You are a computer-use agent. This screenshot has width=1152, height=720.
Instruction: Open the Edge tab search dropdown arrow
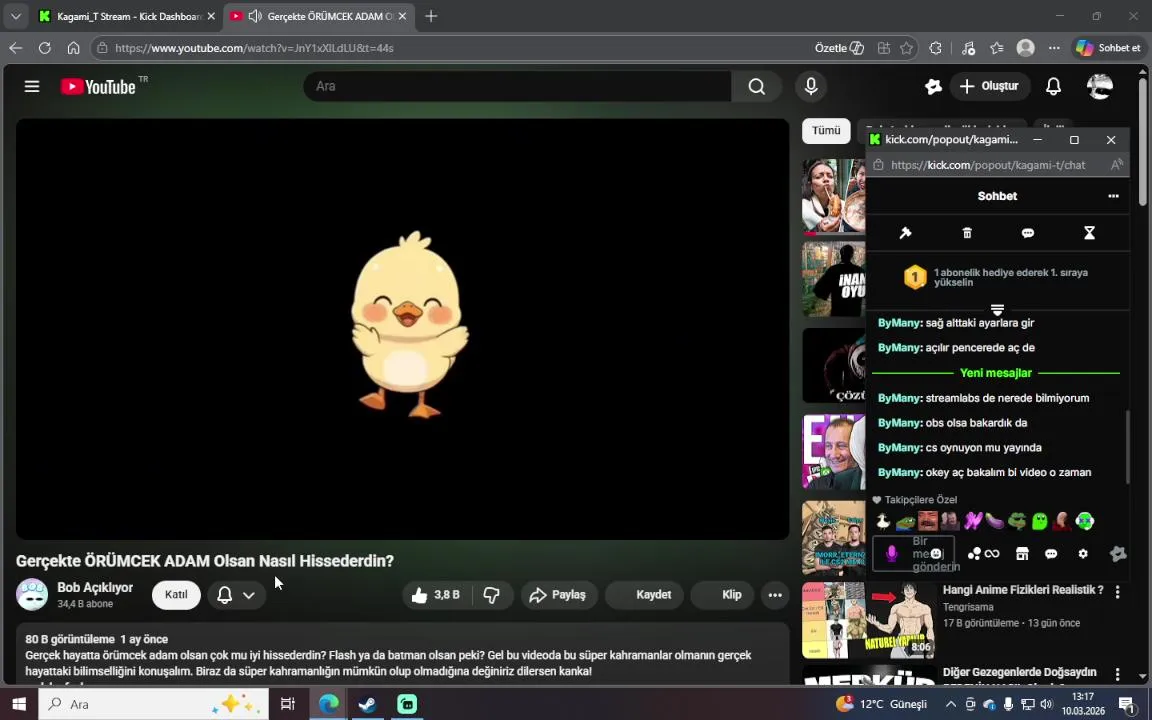[15, 16]
